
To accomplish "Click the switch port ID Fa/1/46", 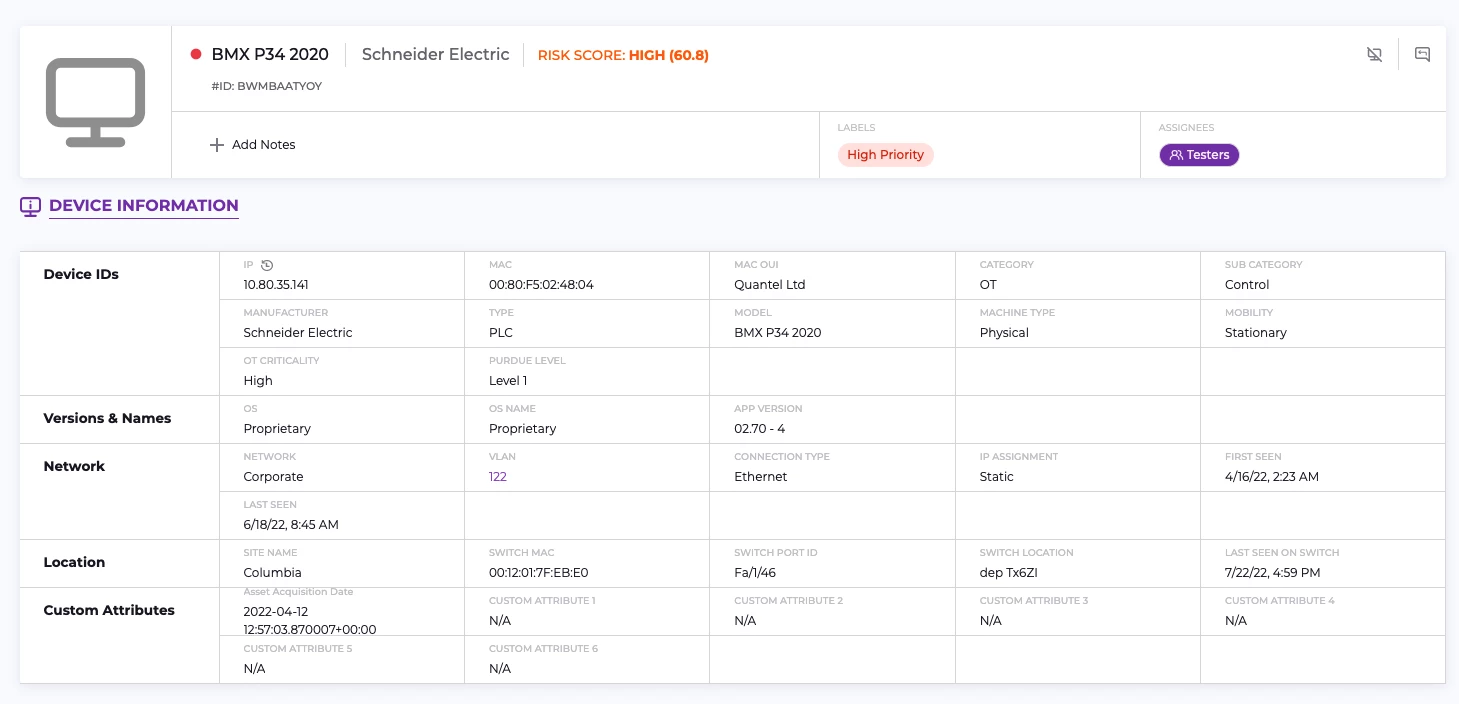I will point(756,573).
